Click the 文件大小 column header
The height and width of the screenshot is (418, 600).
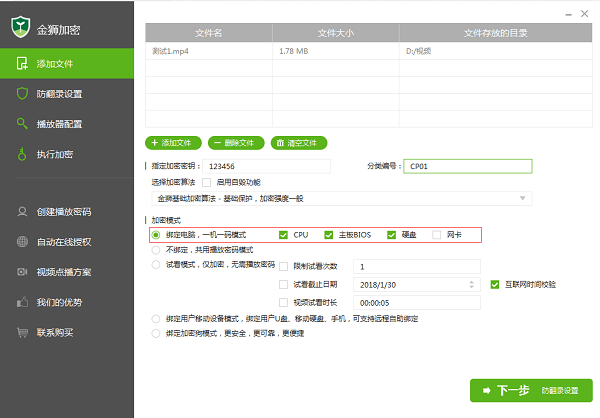coord(336,33)
